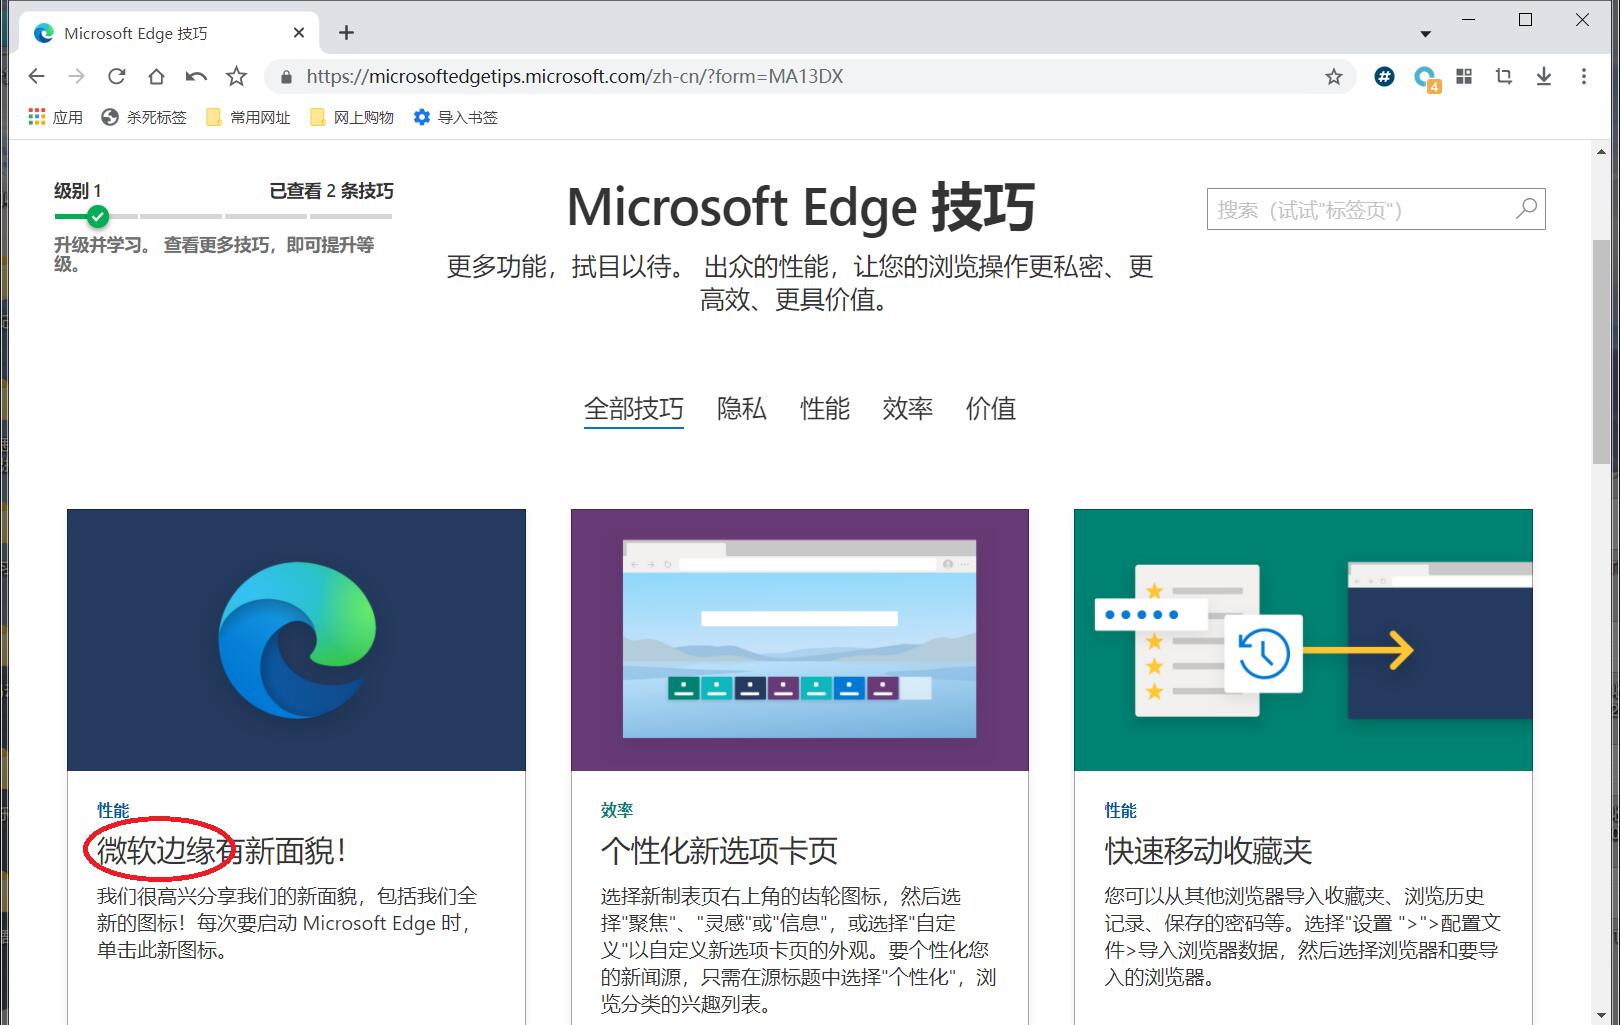Open the 个性化新选项卡页 tip link
The height and width of the screenshot is (1025, 1620).
tap(718, 851)
